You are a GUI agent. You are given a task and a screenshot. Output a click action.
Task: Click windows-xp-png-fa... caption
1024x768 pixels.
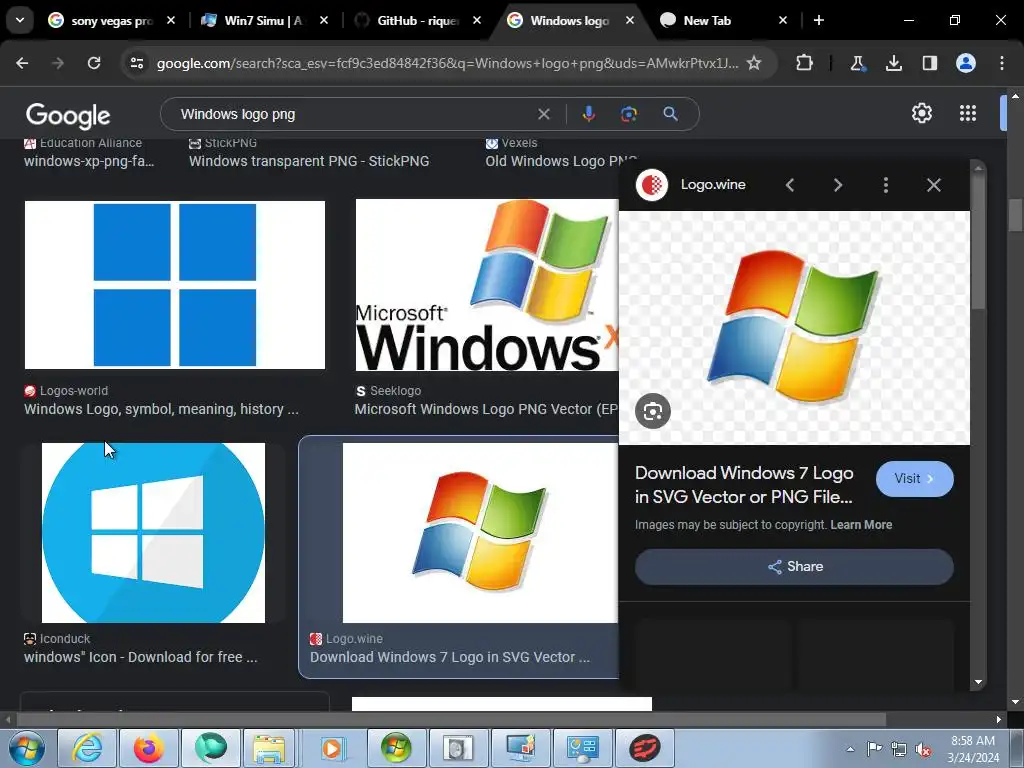(x=89, y=161)
